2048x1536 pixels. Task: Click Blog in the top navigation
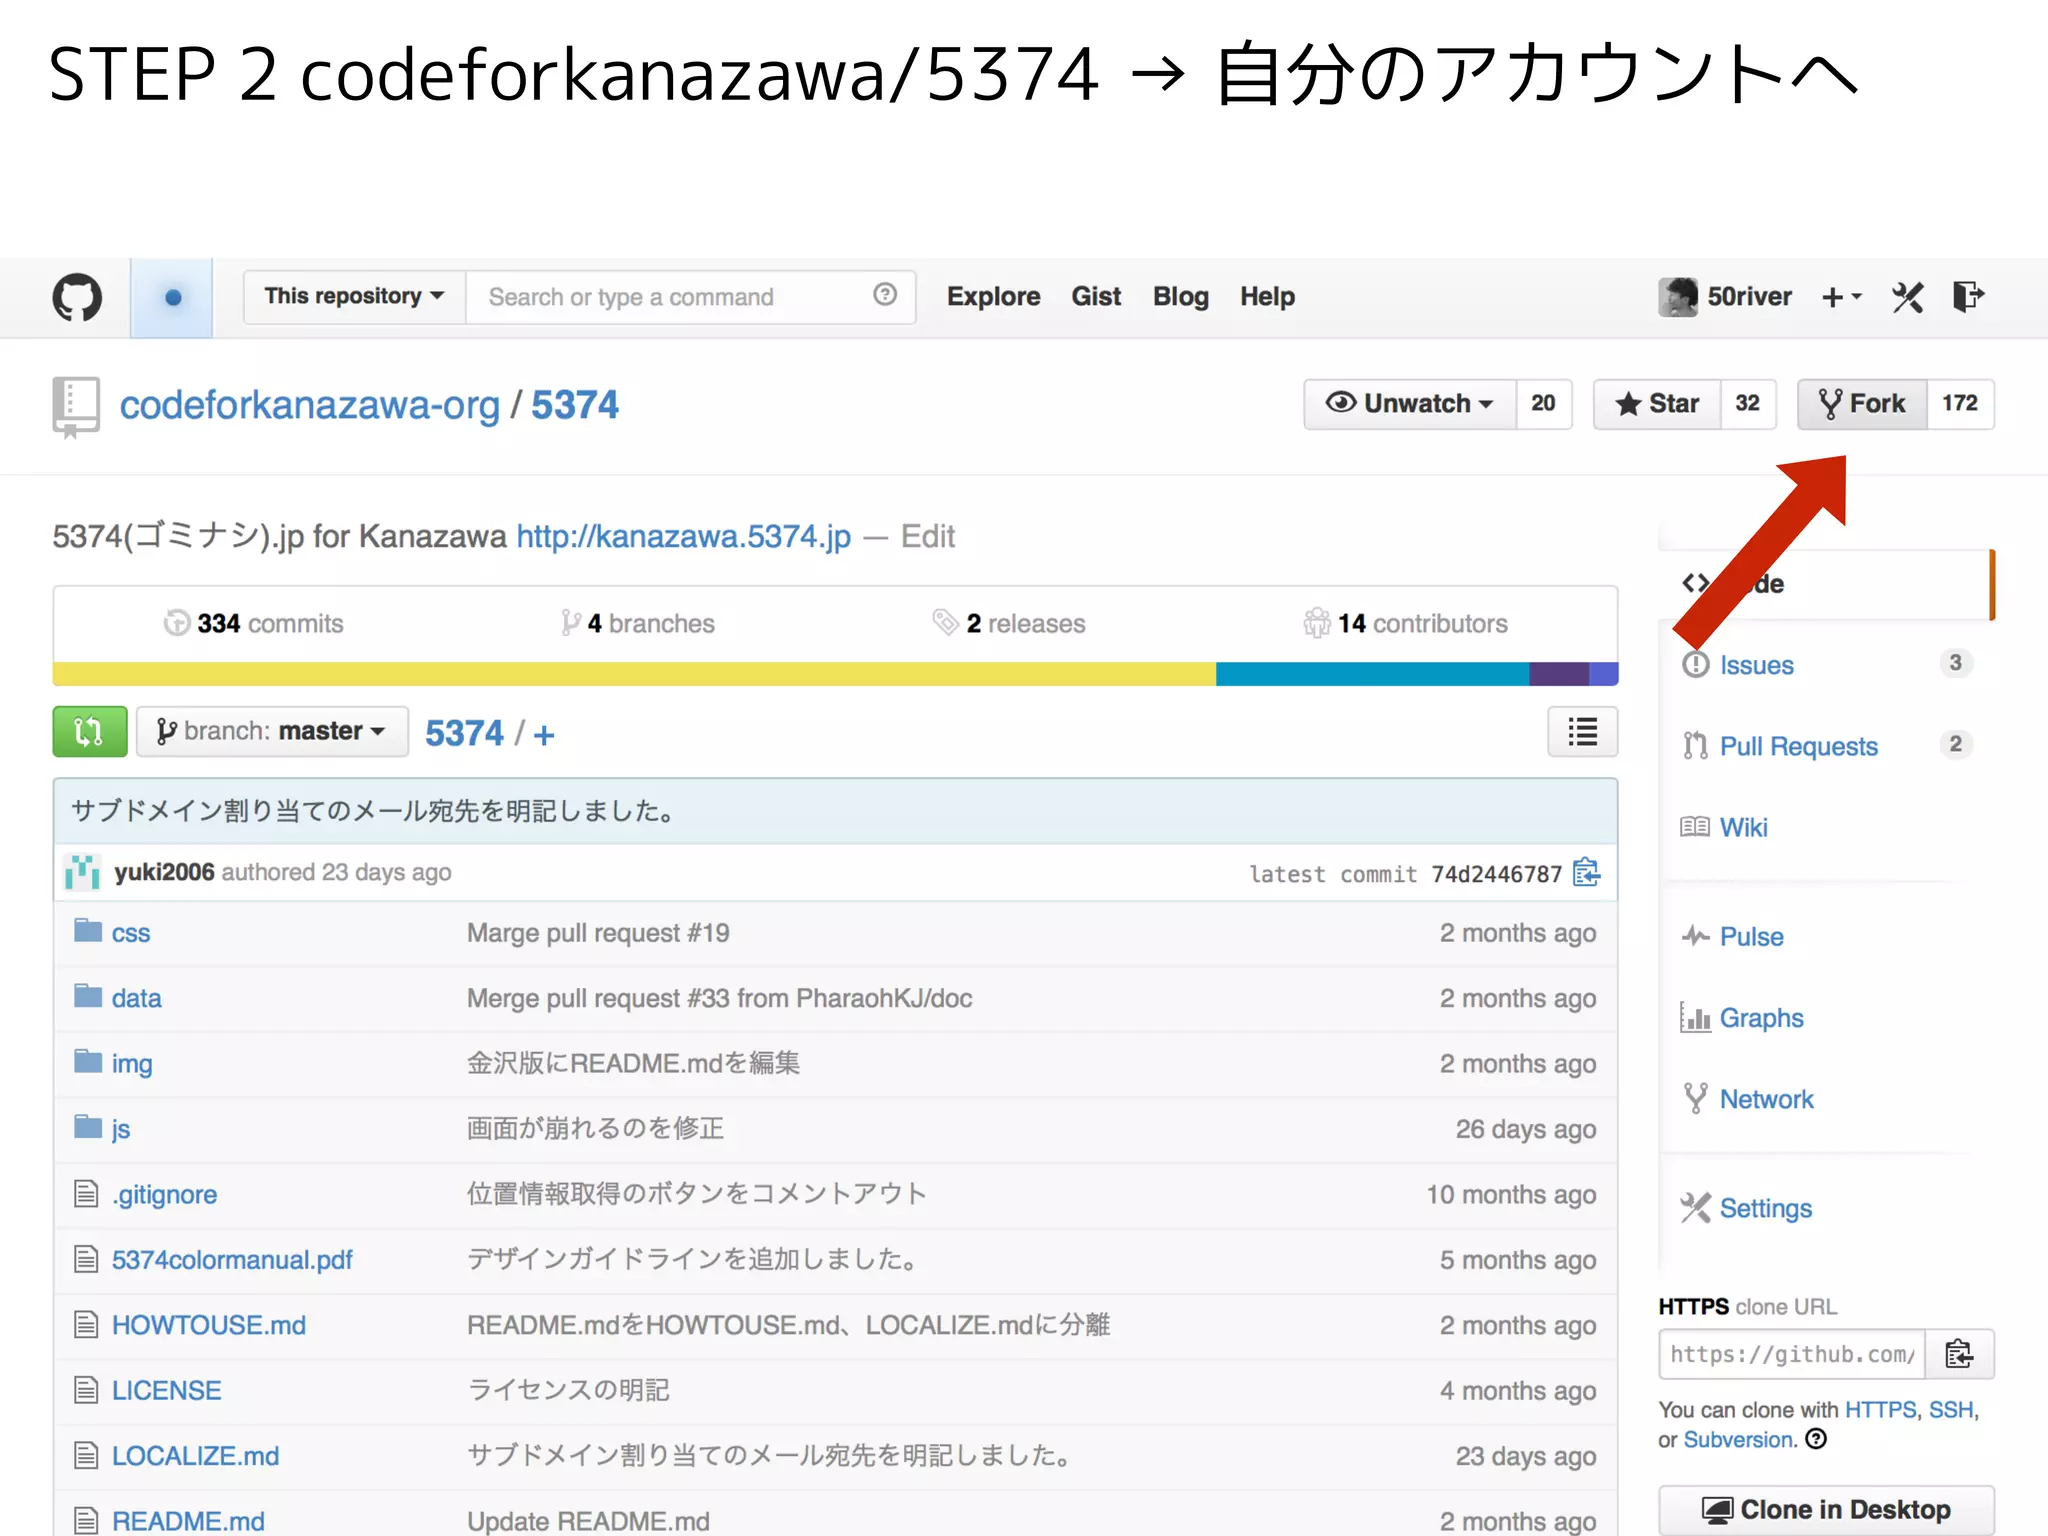point(1181,297)
